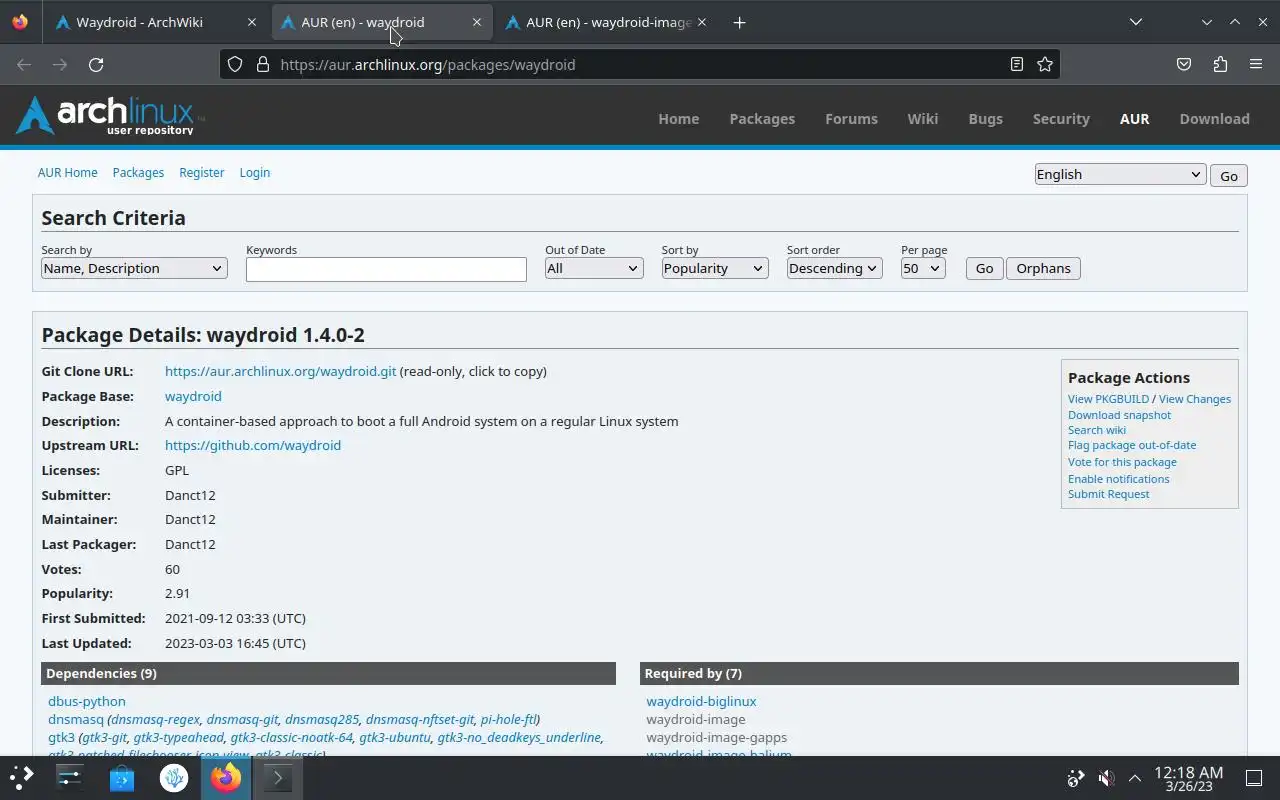Click Flag package out-of-date link
The width and height of the screenshot is (1280, 800).
(x=1131, y=445)
